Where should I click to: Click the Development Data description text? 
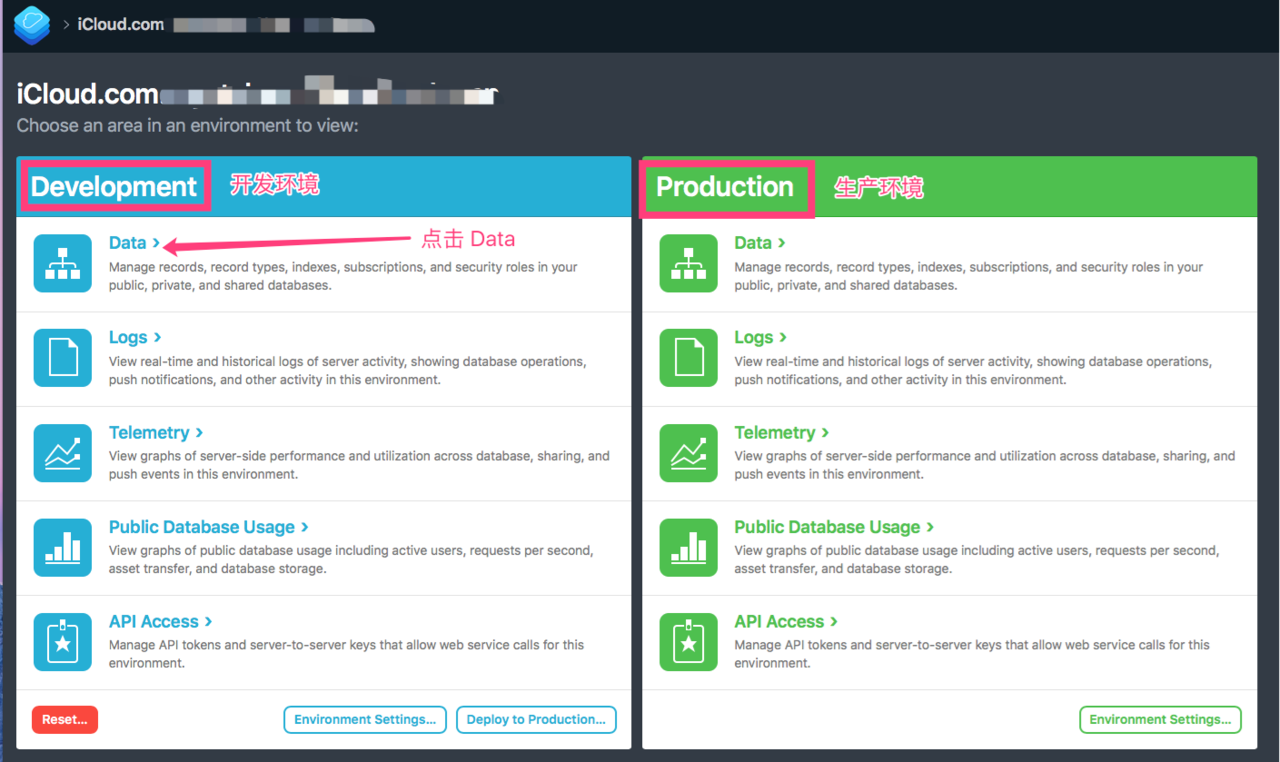point(343,276)
